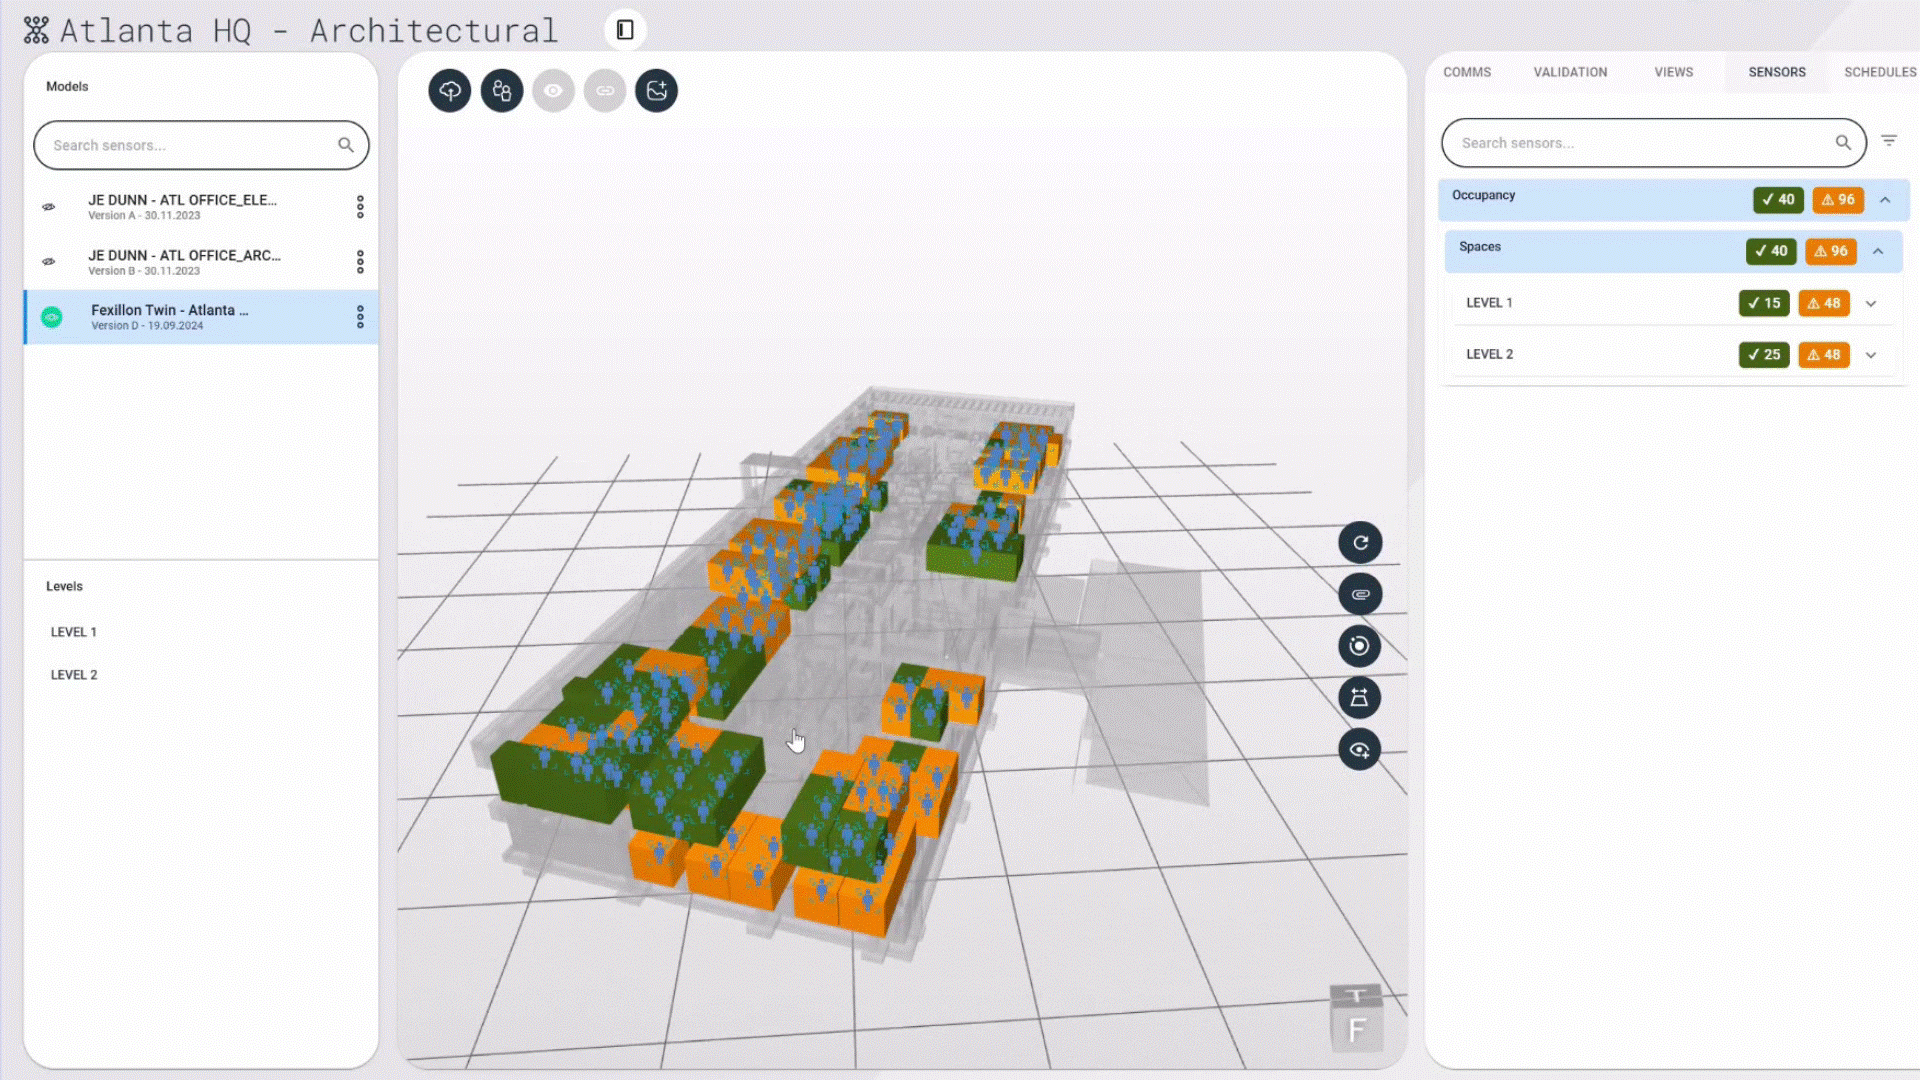Select LEVEL 1 in Levels panel
Image resolution: width=1920 pixels, height=1080 pixels.
point(74,632)
